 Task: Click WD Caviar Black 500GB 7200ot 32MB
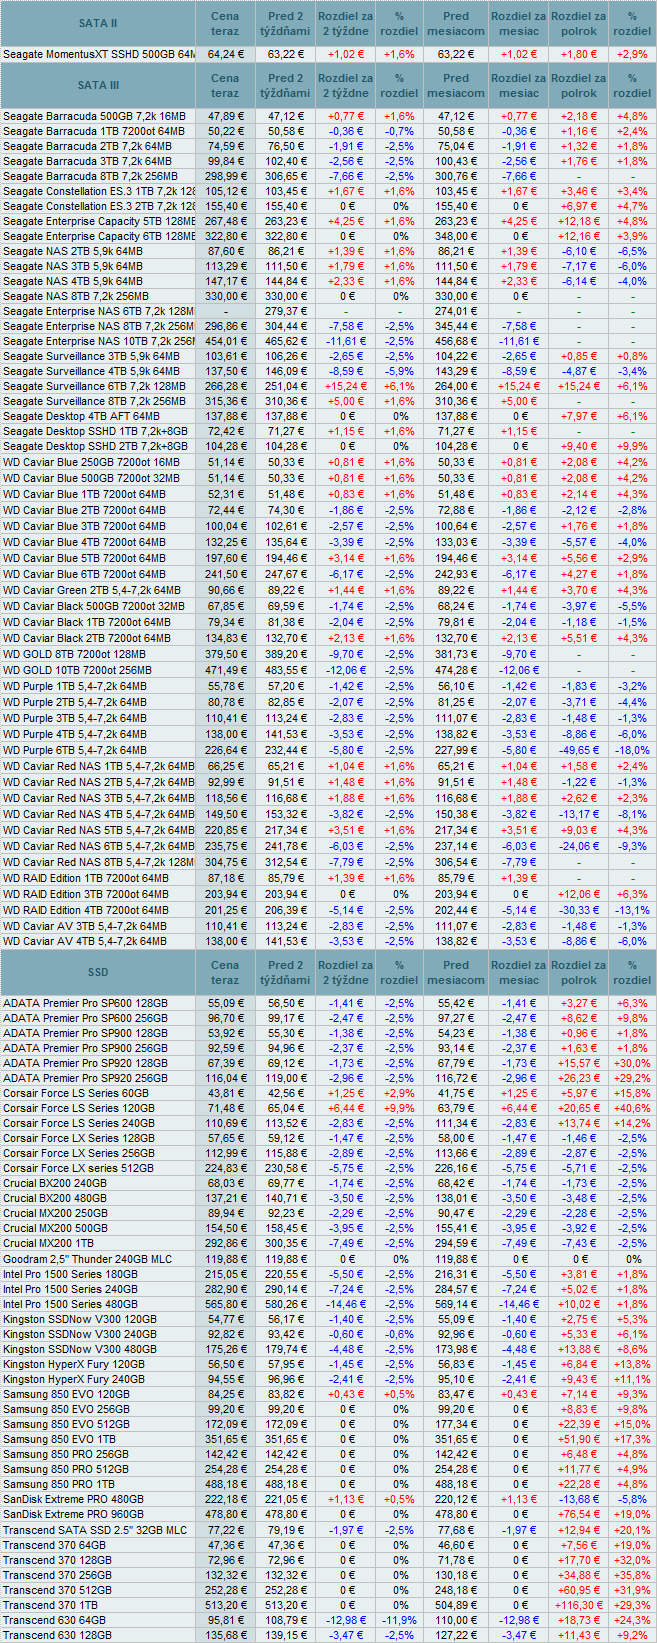93,606
